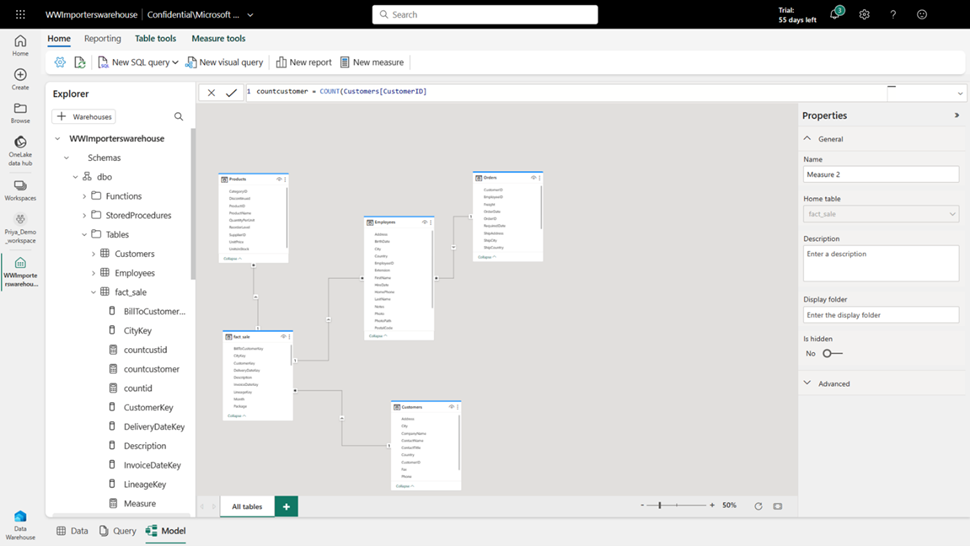Adjust the diagram zoom slider
The width and height of the screenshot is (970, 546).
[x=660, y=505]
